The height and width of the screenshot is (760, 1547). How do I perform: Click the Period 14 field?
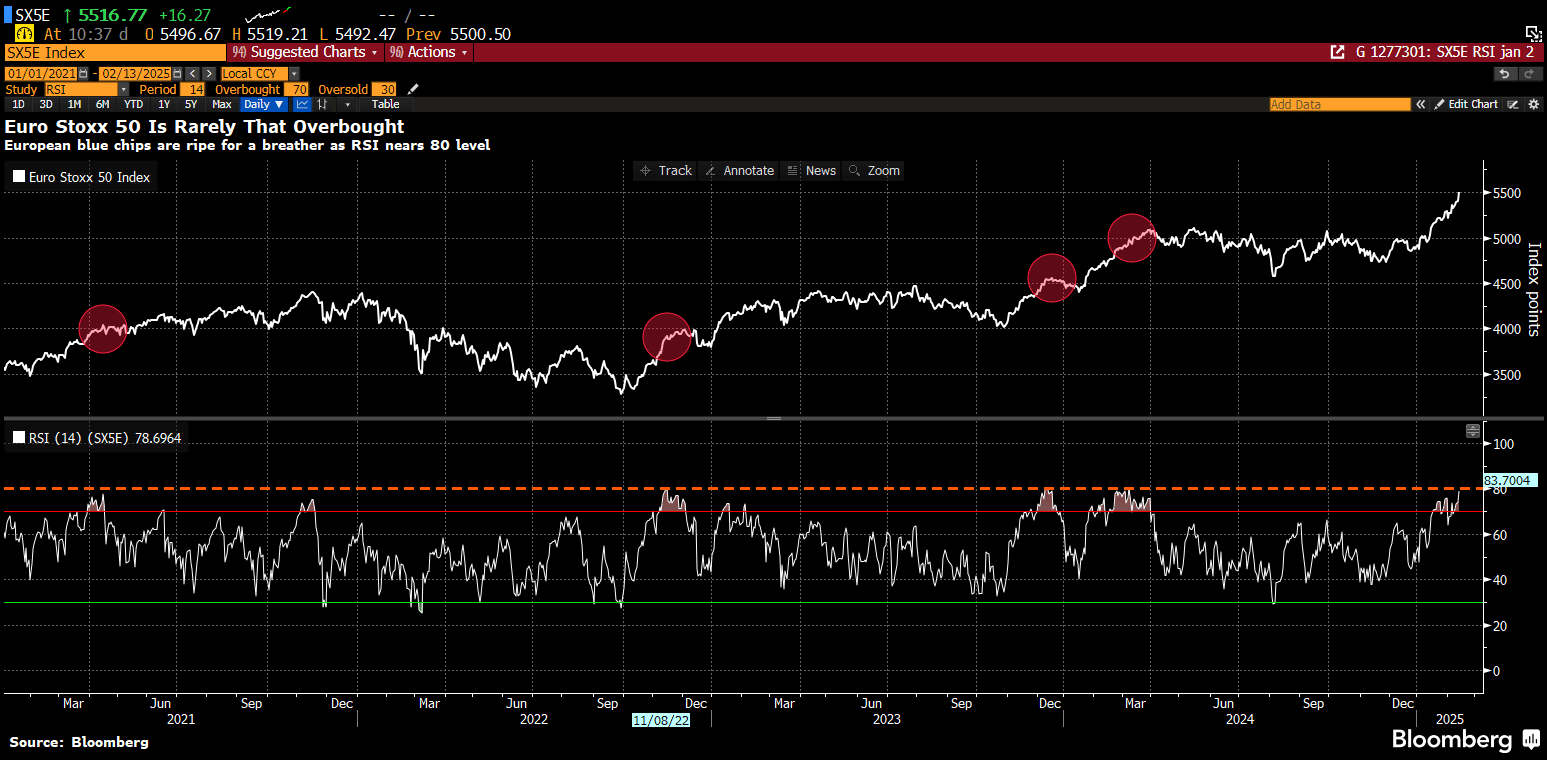click(192, 89)
